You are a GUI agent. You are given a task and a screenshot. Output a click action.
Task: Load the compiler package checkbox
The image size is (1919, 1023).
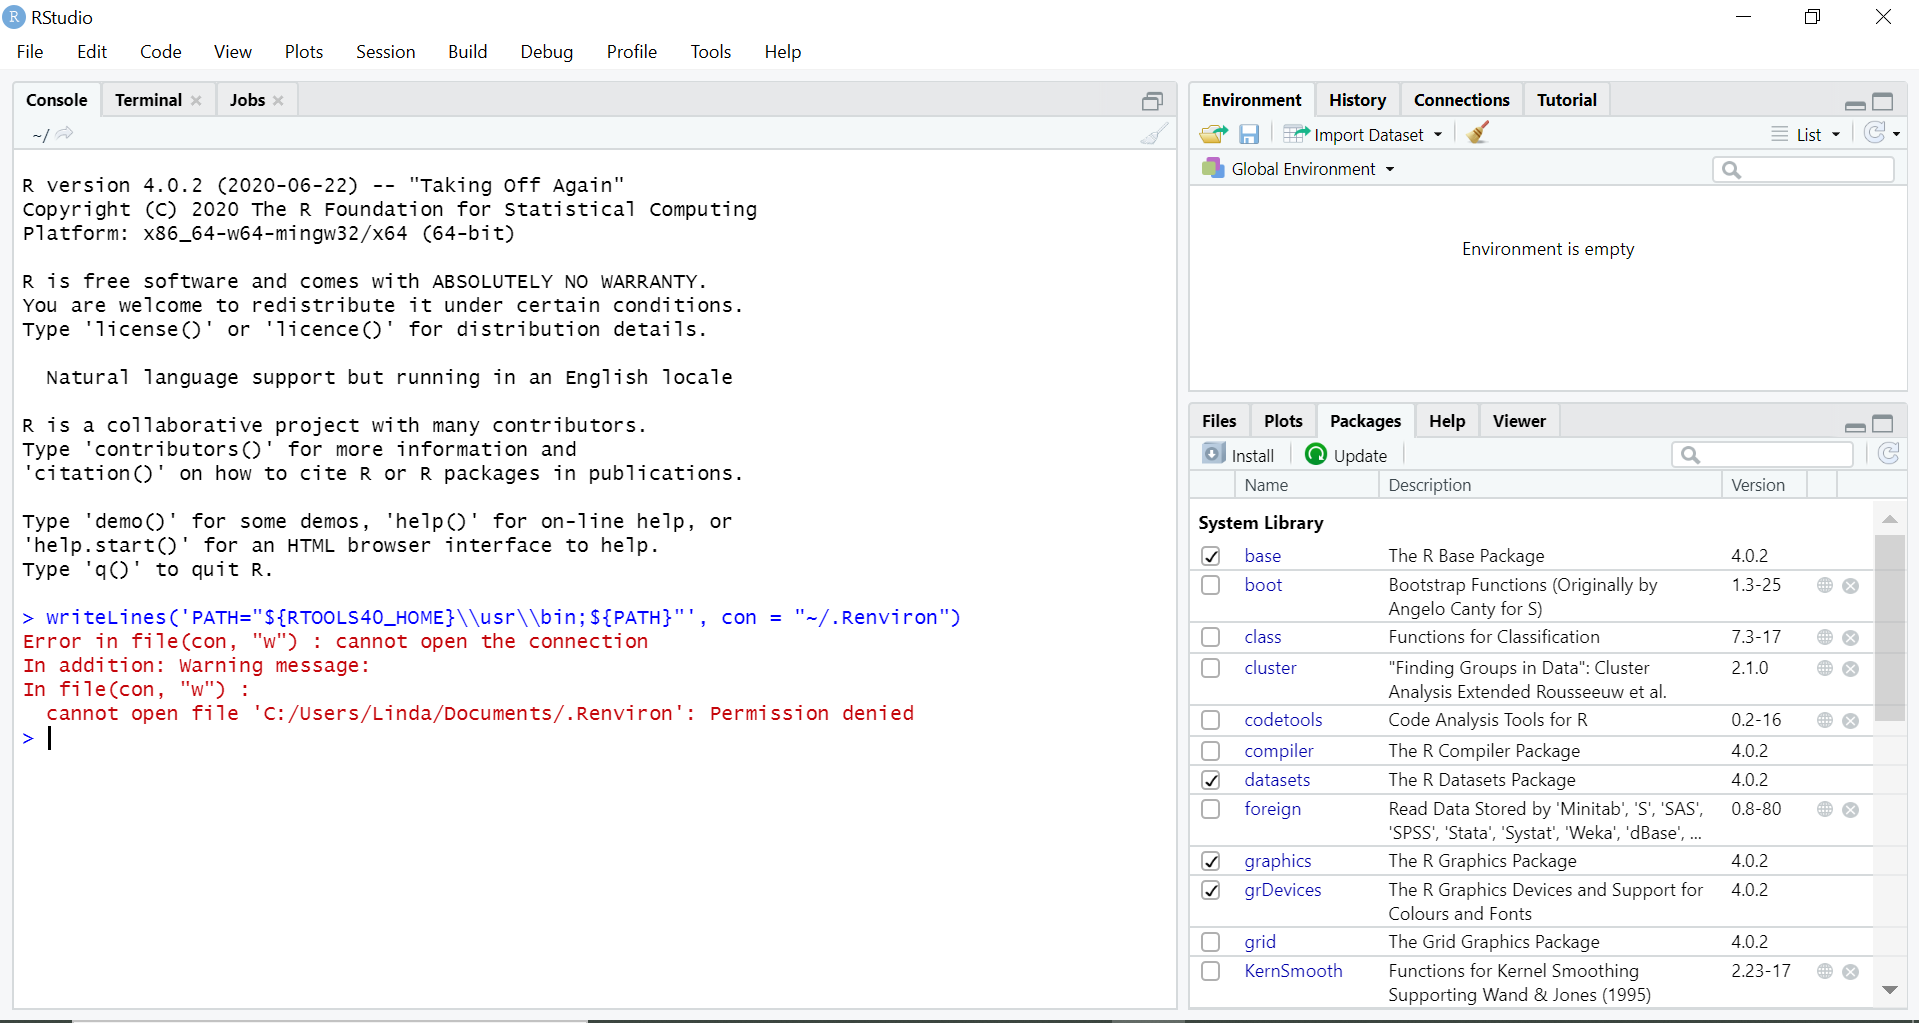point(1211,751)
